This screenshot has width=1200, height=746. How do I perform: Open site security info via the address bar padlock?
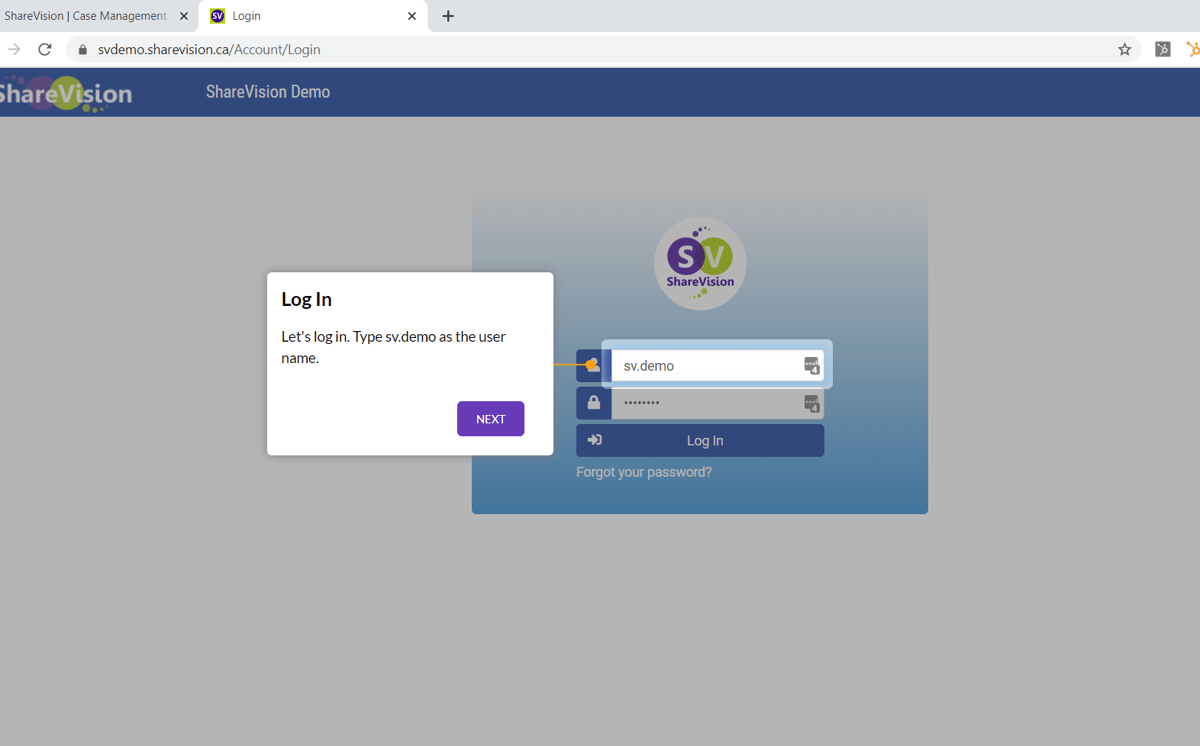point(82,48)
